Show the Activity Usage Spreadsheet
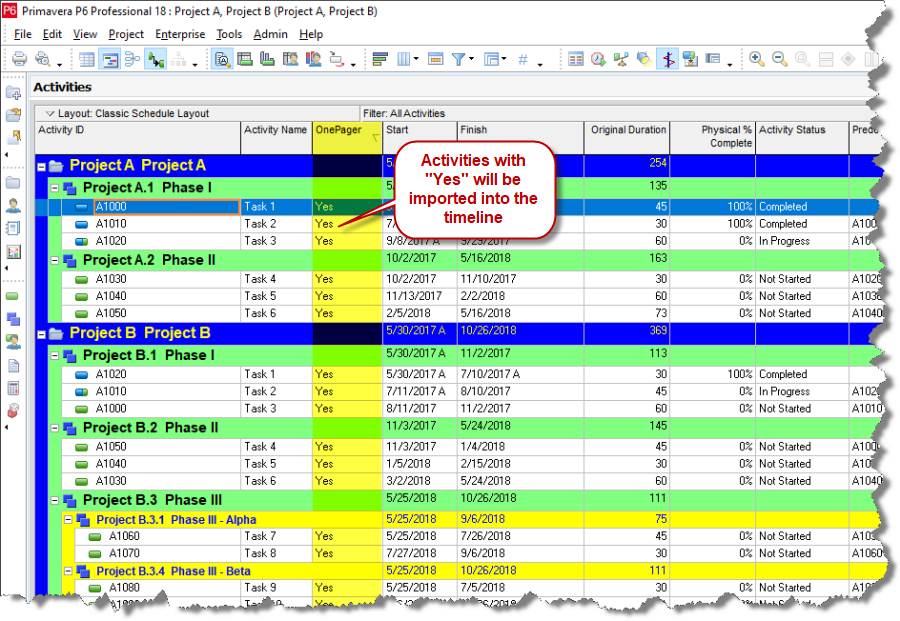The image size is (900, 621). pyautogui.click(x=245, y=59)
